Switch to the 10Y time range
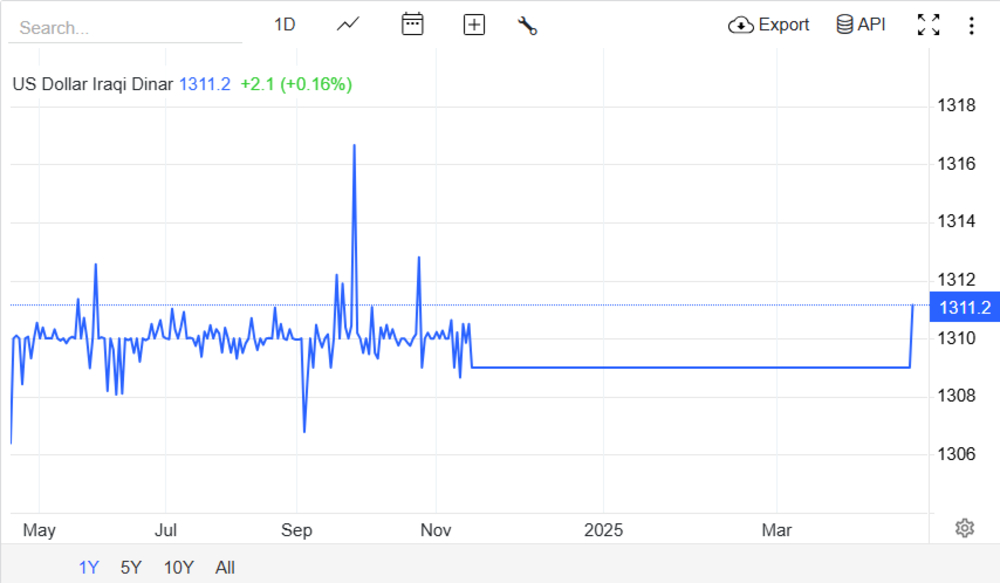This screenshot has height=583, width=1000. (x=178, y=567)
